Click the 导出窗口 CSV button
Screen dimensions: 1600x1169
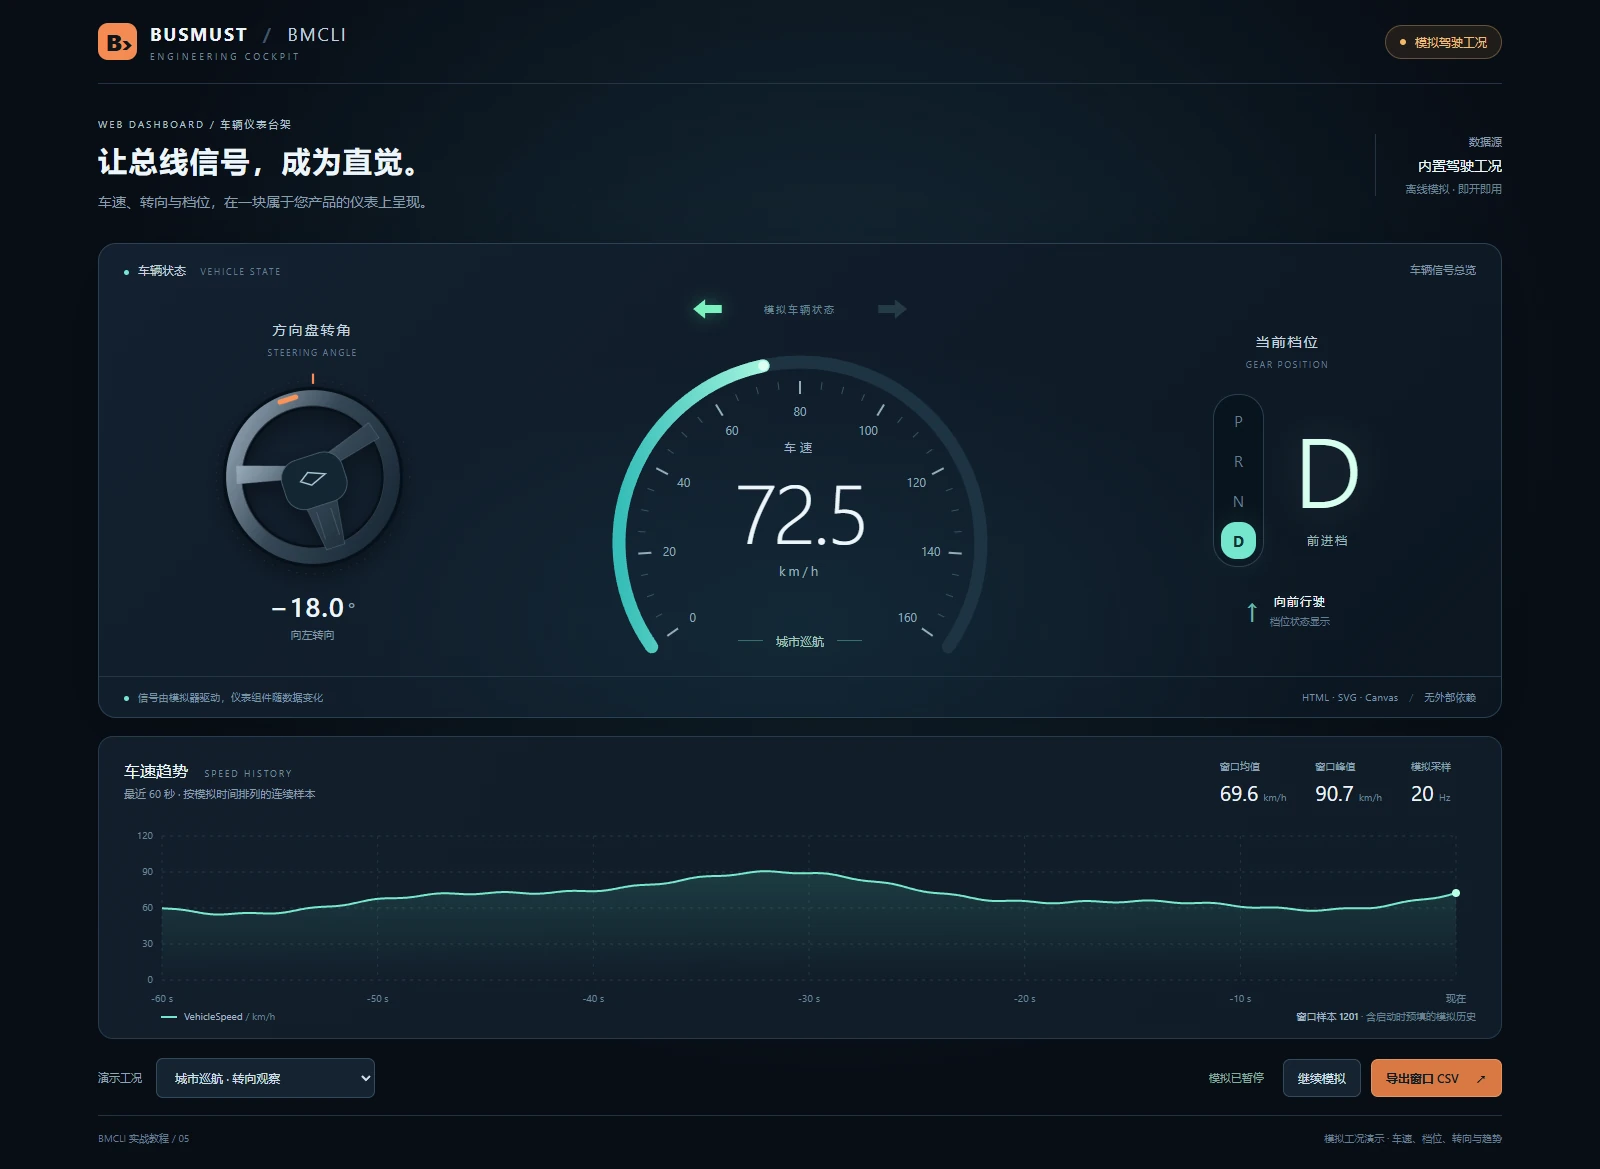[x=1436, y=1078]
